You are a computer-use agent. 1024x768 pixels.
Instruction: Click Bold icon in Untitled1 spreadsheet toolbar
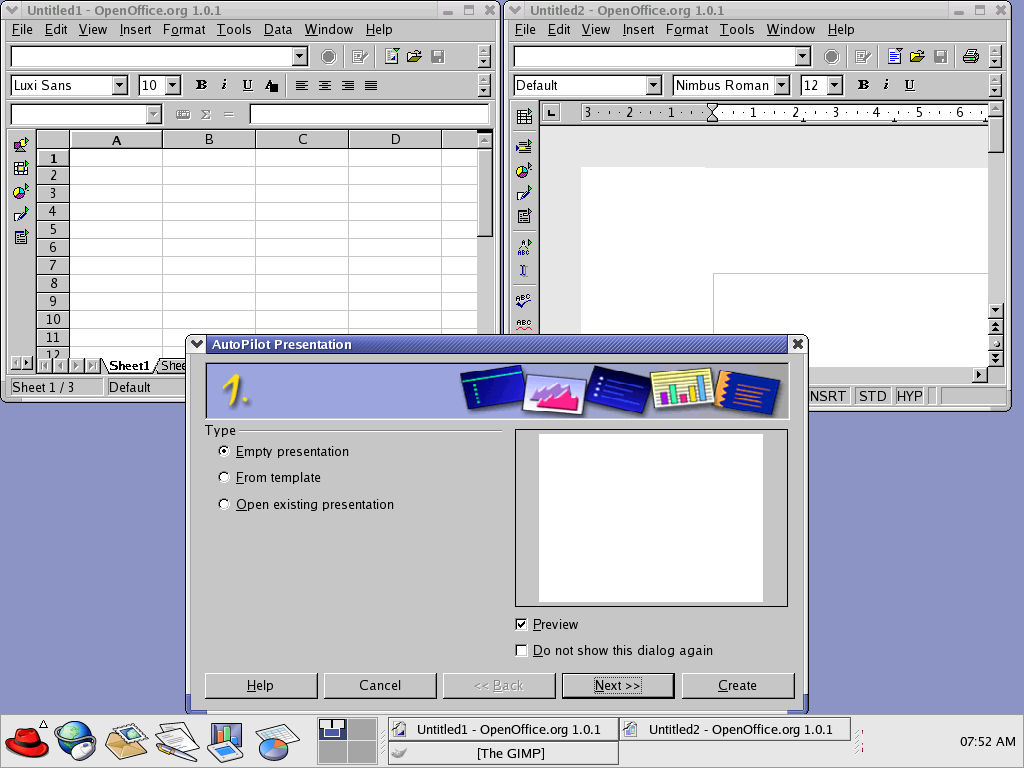[201, 85]
